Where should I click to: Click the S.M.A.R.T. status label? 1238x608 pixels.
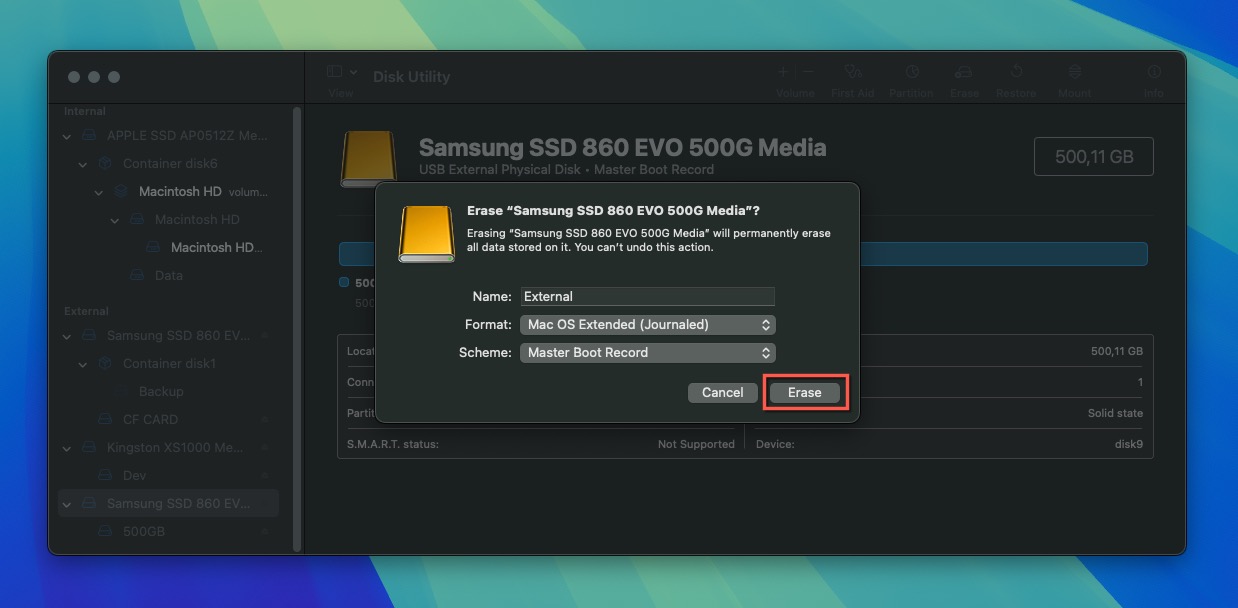(393, 444)
